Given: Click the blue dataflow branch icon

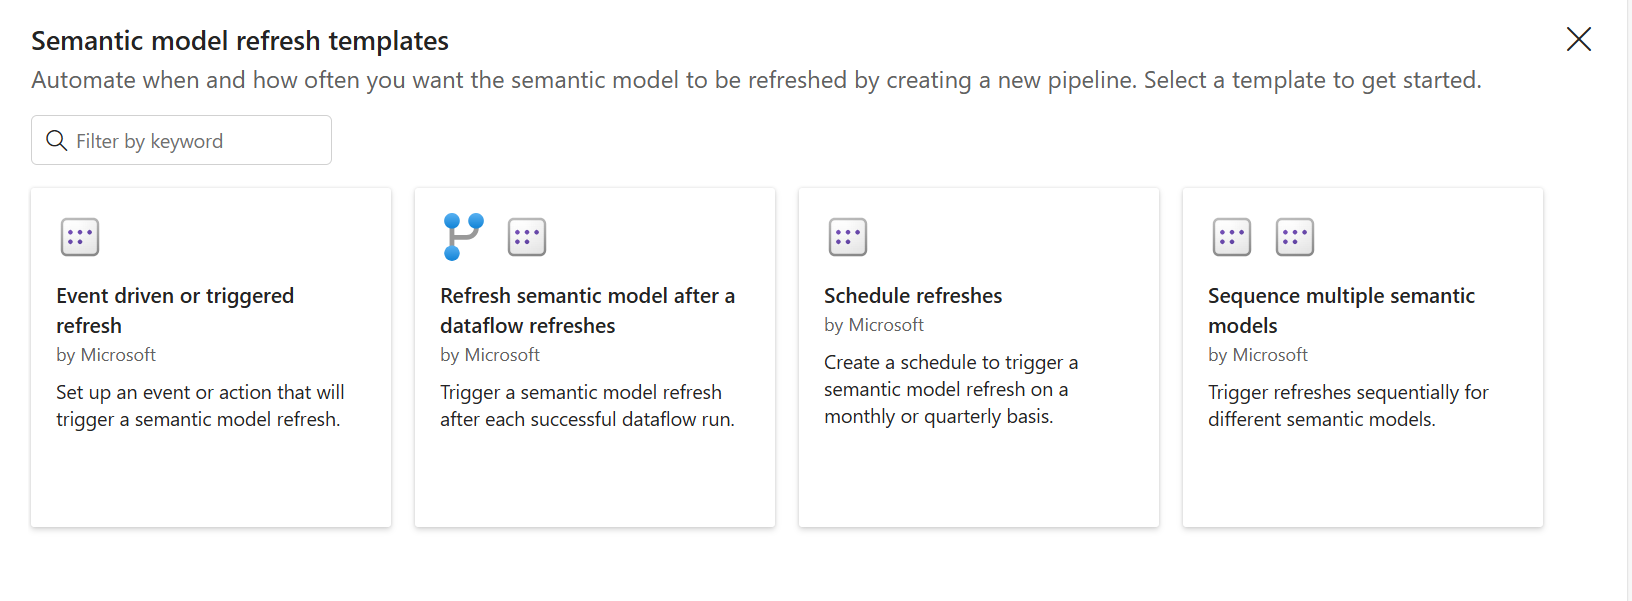Looking at the screenshot, I should 463,236.
